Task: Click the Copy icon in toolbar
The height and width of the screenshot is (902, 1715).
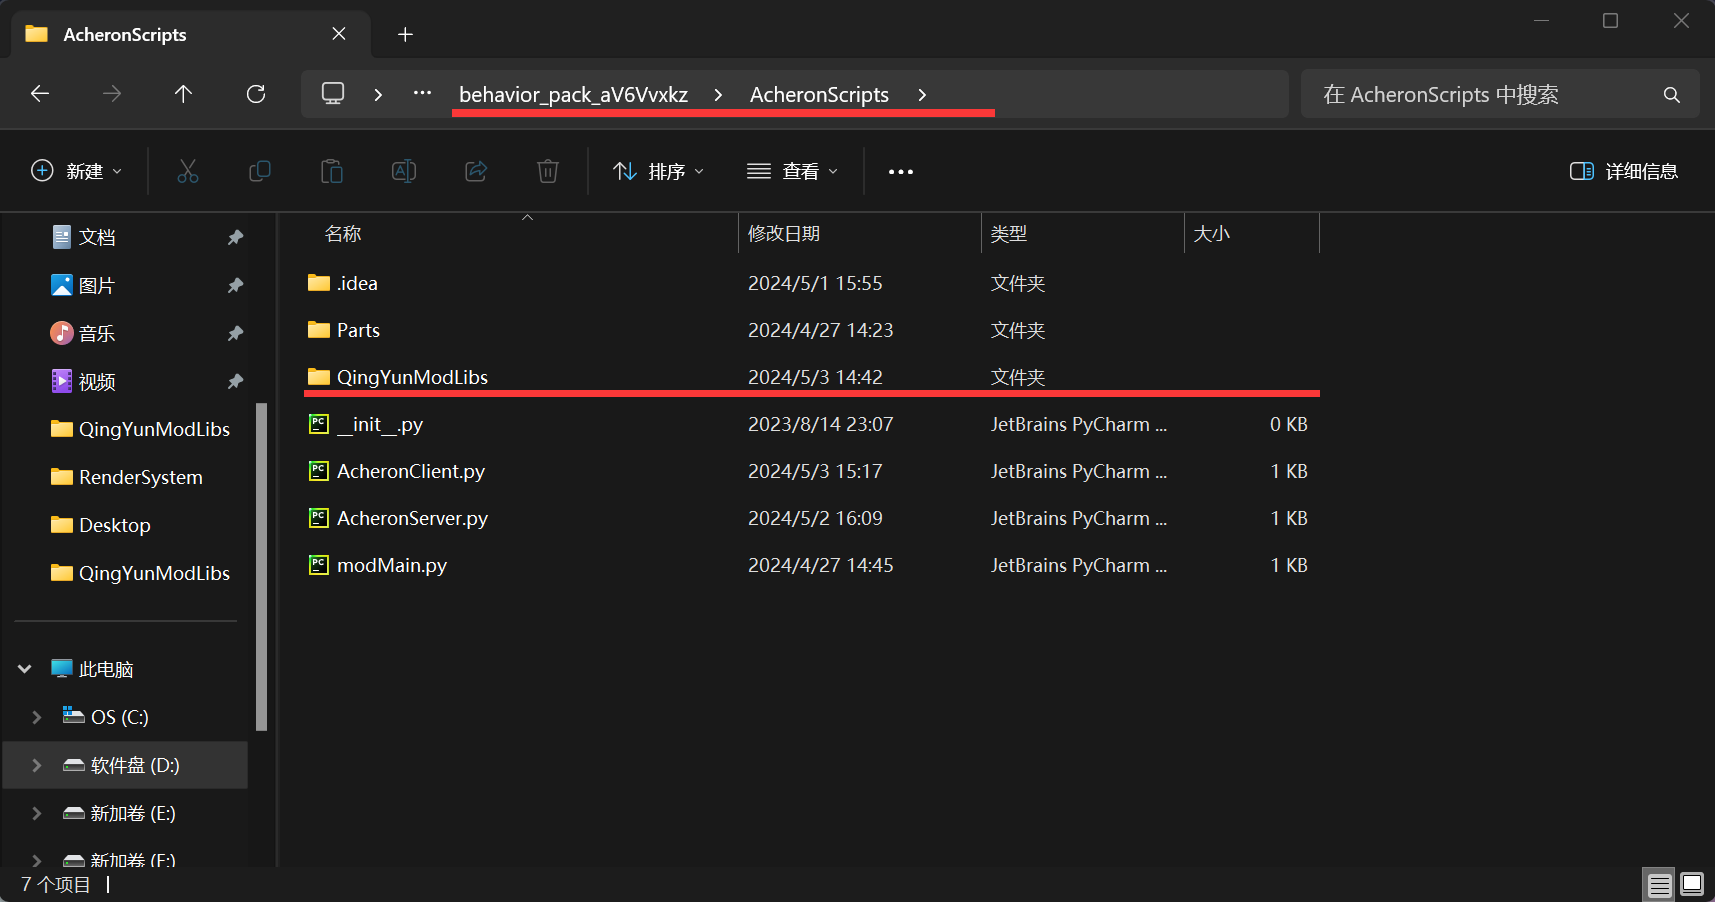Action: (259, 171)
